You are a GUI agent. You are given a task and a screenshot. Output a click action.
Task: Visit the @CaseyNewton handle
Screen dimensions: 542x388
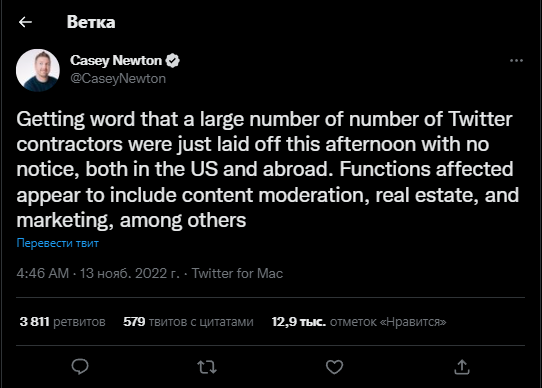(x=118, y=78)
